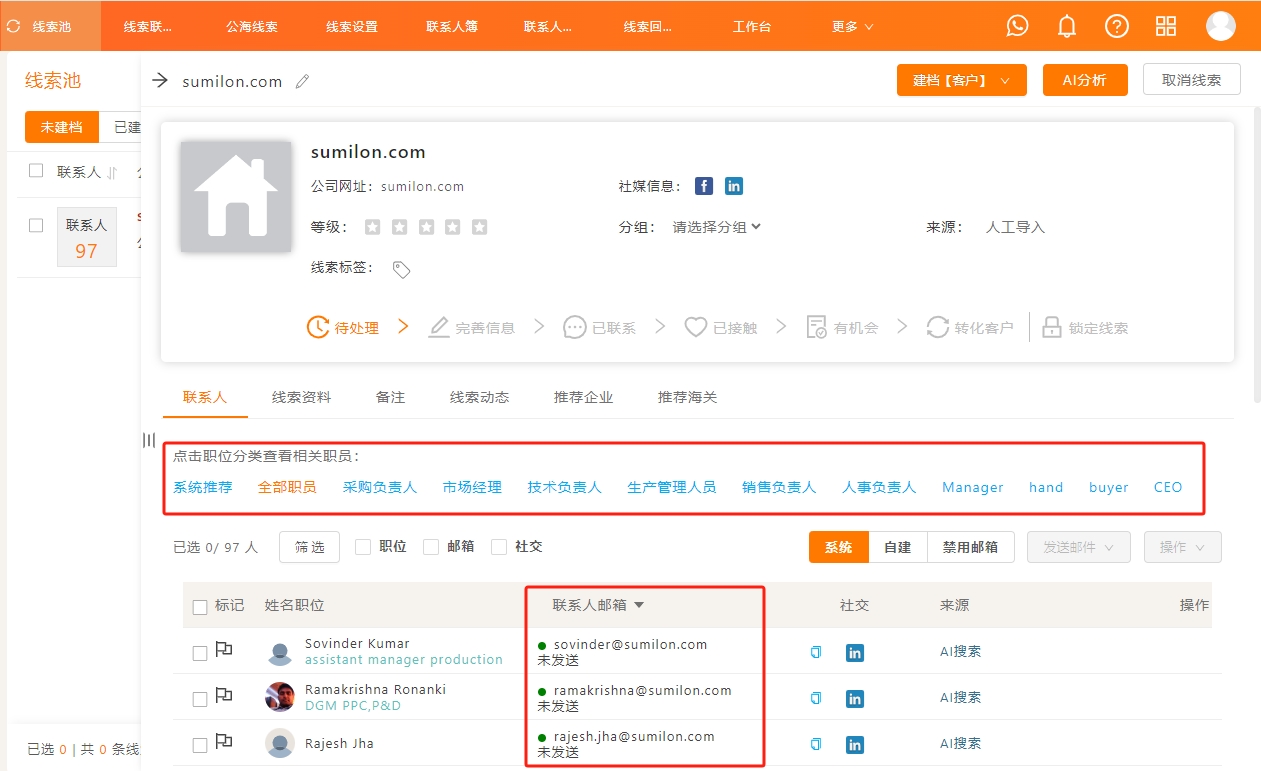Click the back arrow beside sumilon.com
This screenshot has width=1261, height=771.
point(160,81)
